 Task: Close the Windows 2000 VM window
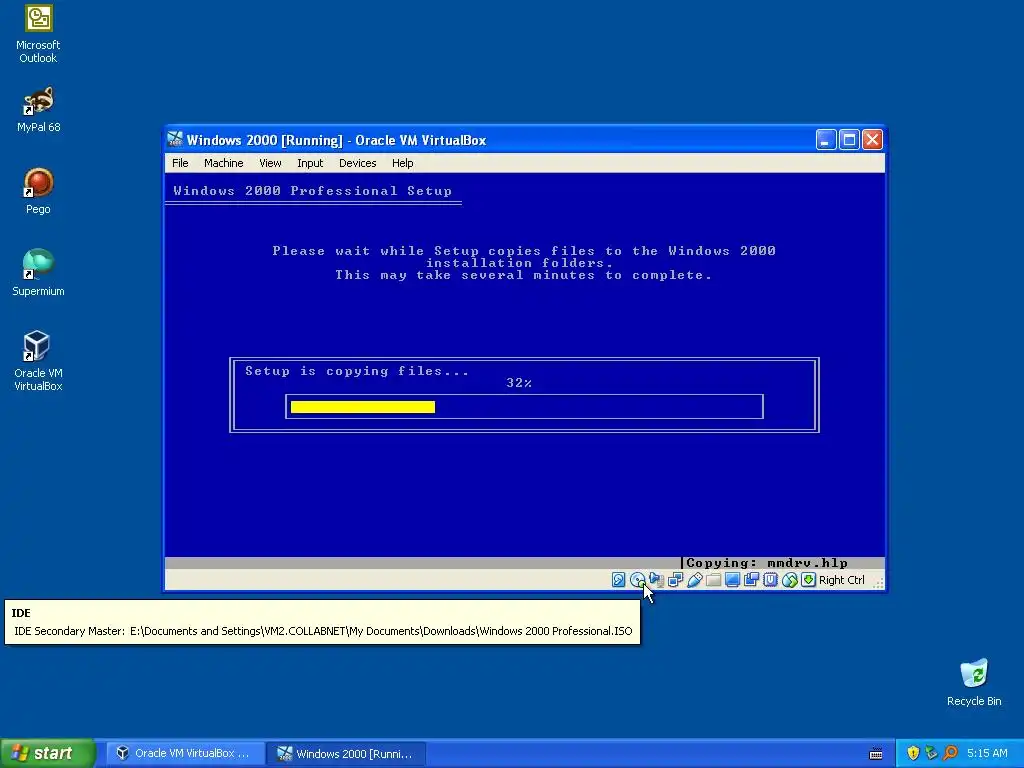click(872, 139)
